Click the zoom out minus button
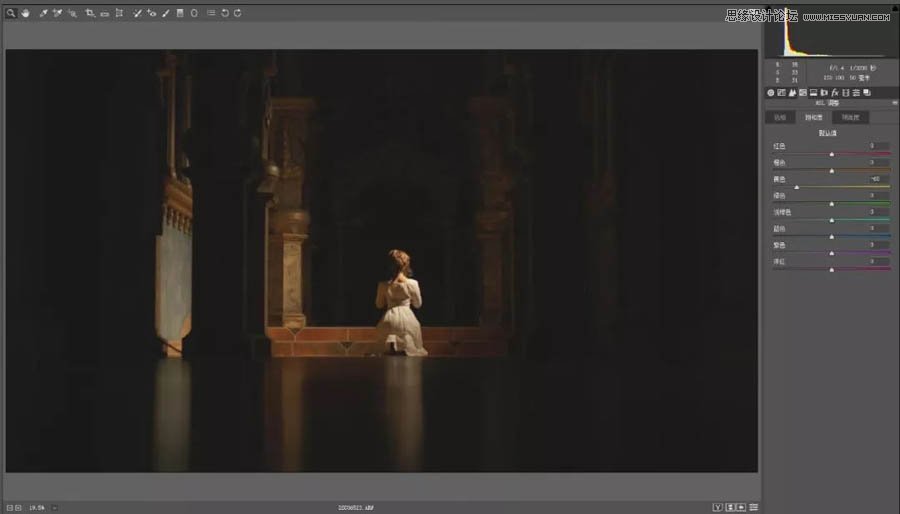900x514 pixels. 10,508
